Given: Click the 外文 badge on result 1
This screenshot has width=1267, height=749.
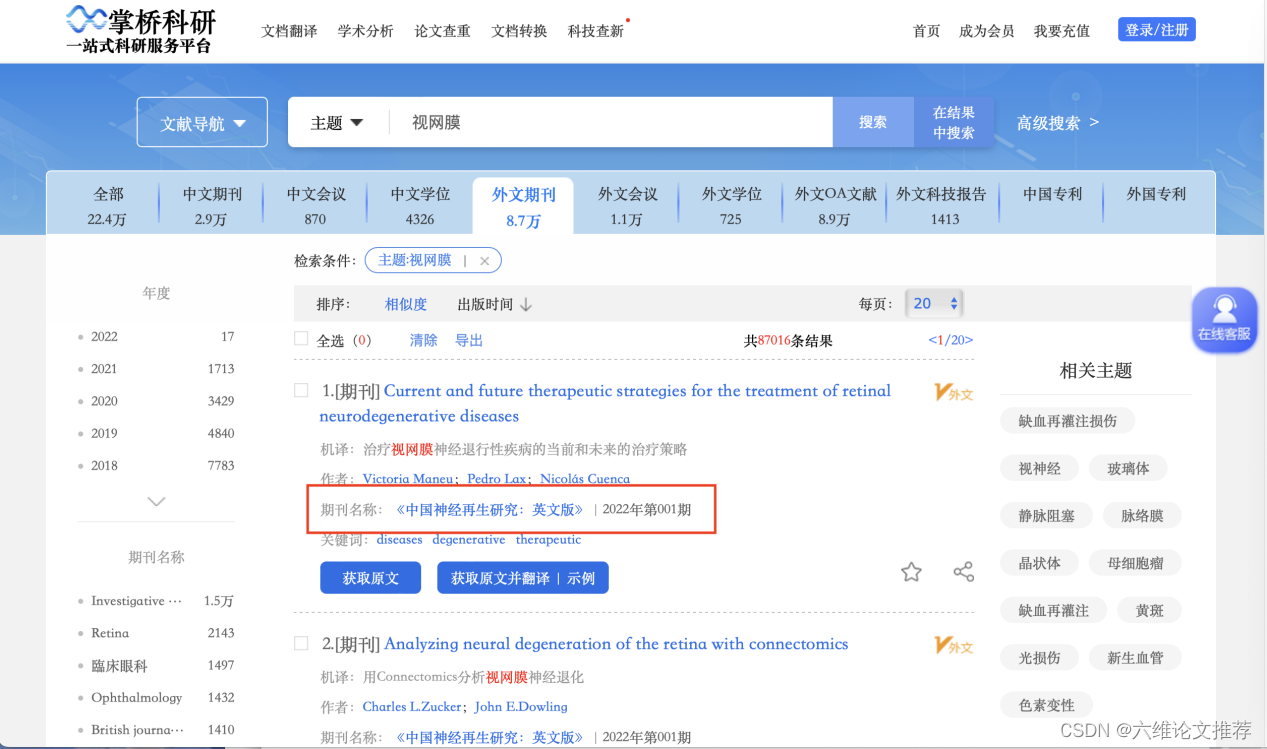Looking at the screenshot, I should click(x=953, y=392).
